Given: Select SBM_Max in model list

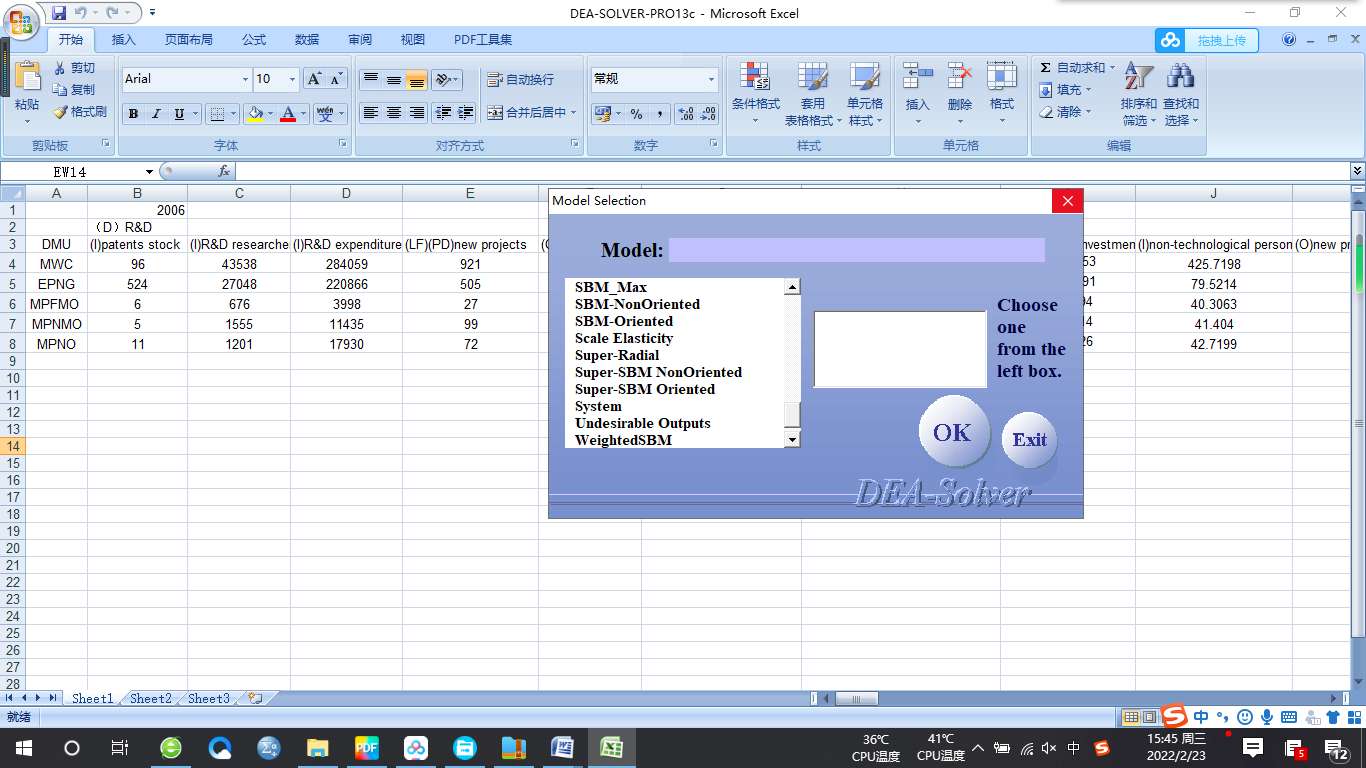Looking at the screenshot, I should [x=611, y=287].
